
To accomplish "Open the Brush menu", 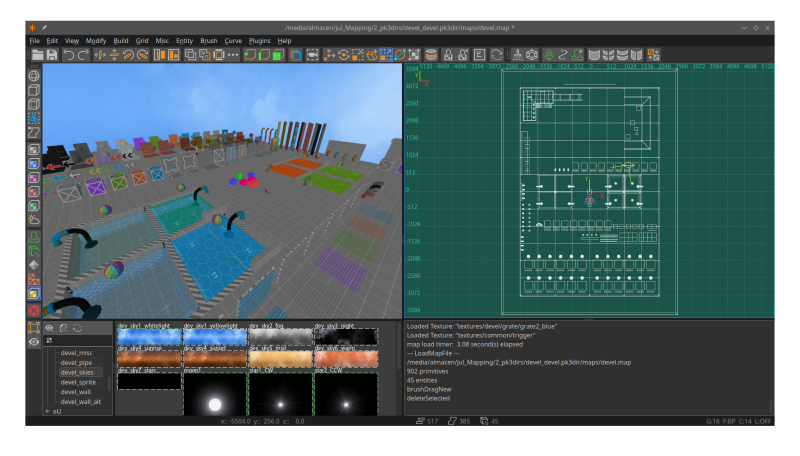I will (x=208, y=40).
